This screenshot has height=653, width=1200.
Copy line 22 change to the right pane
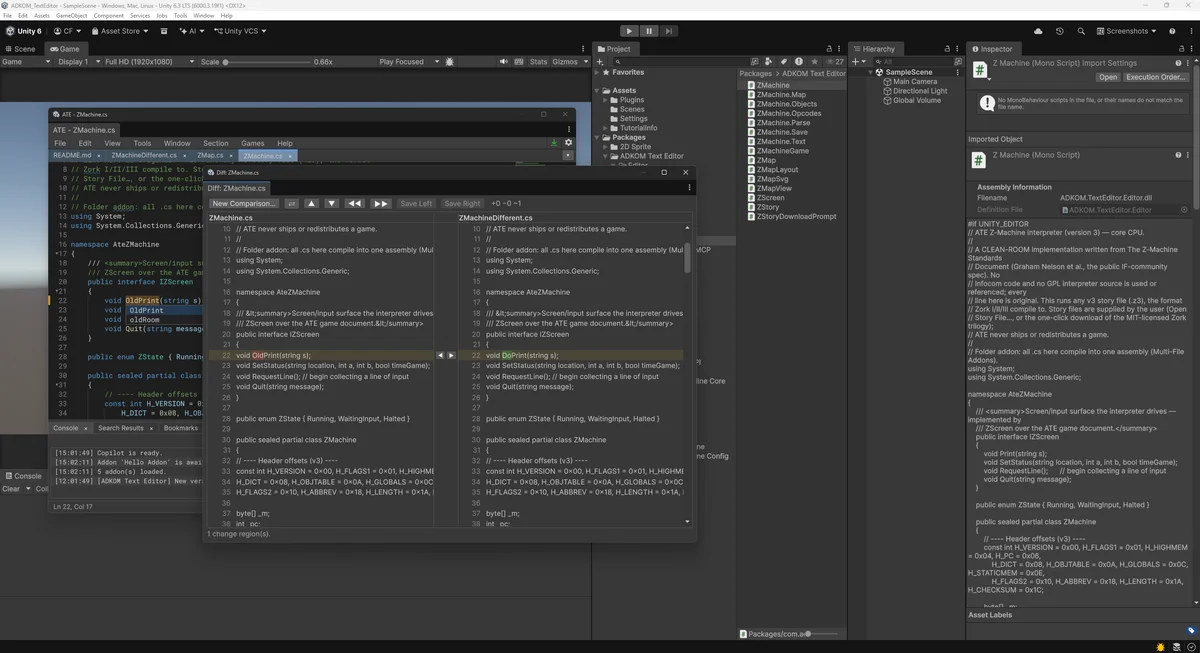pos(451,355)
